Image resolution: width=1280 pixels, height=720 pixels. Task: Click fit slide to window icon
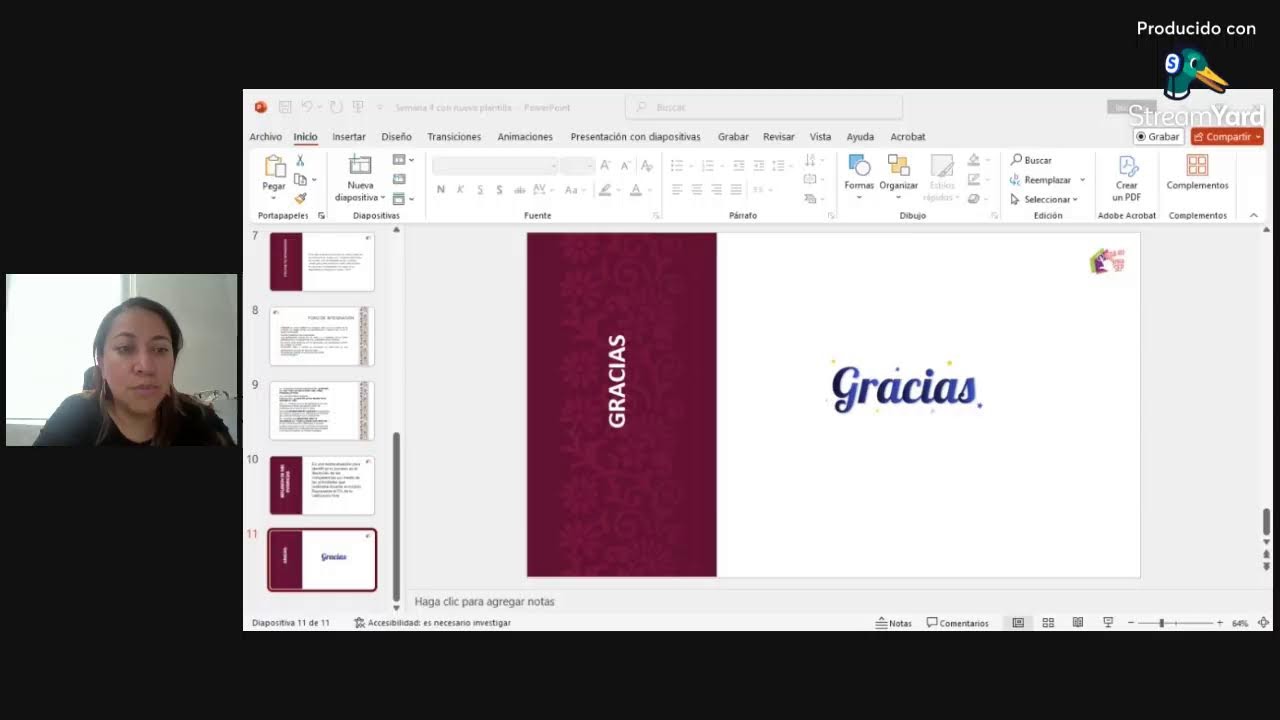tap(1263, 623)
